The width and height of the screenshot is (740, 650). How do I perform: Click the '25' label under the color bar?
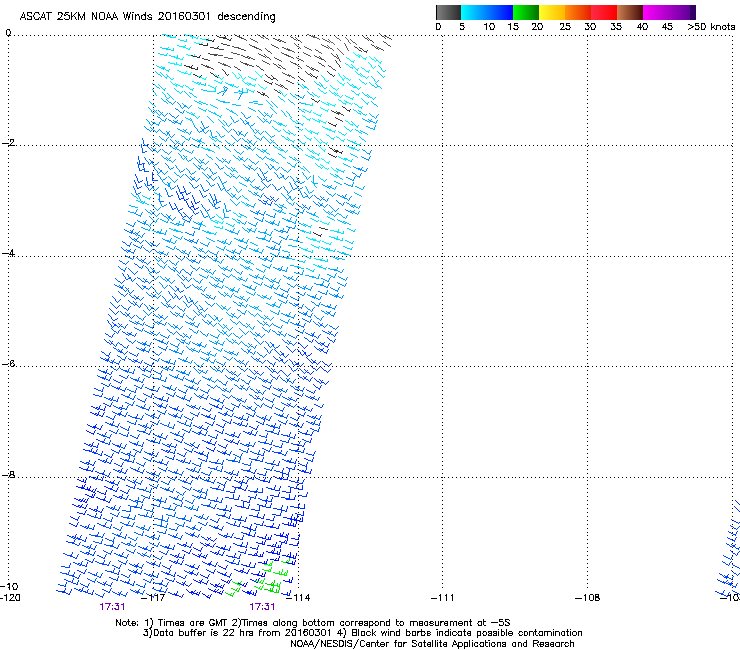point(565,27)
